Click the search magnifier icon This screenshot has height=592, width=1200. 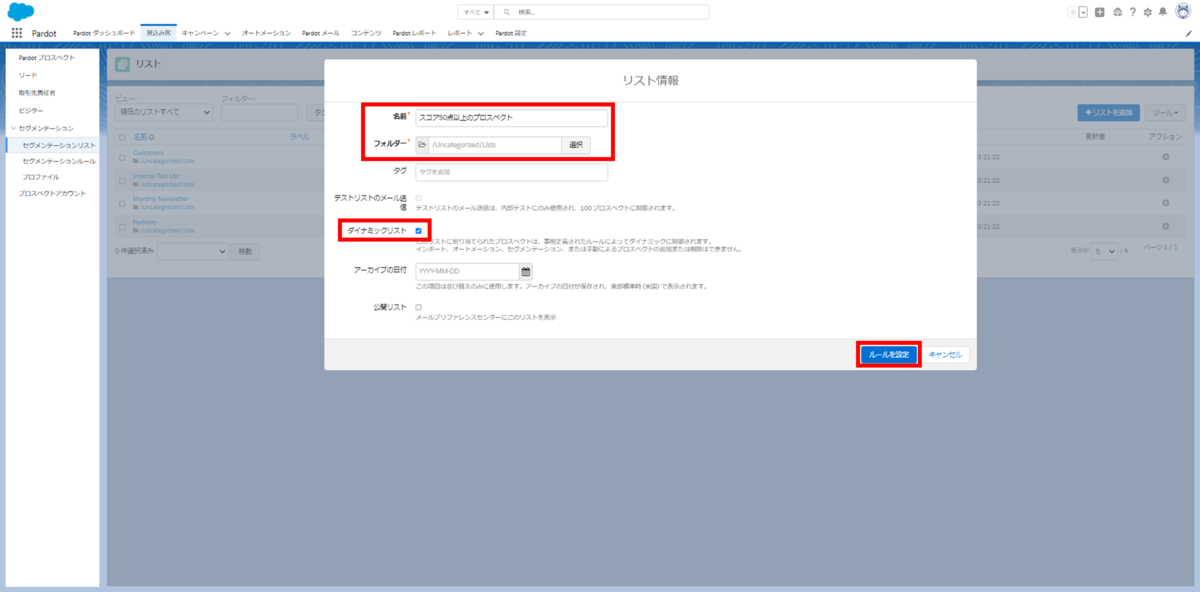tap(508, 12)
